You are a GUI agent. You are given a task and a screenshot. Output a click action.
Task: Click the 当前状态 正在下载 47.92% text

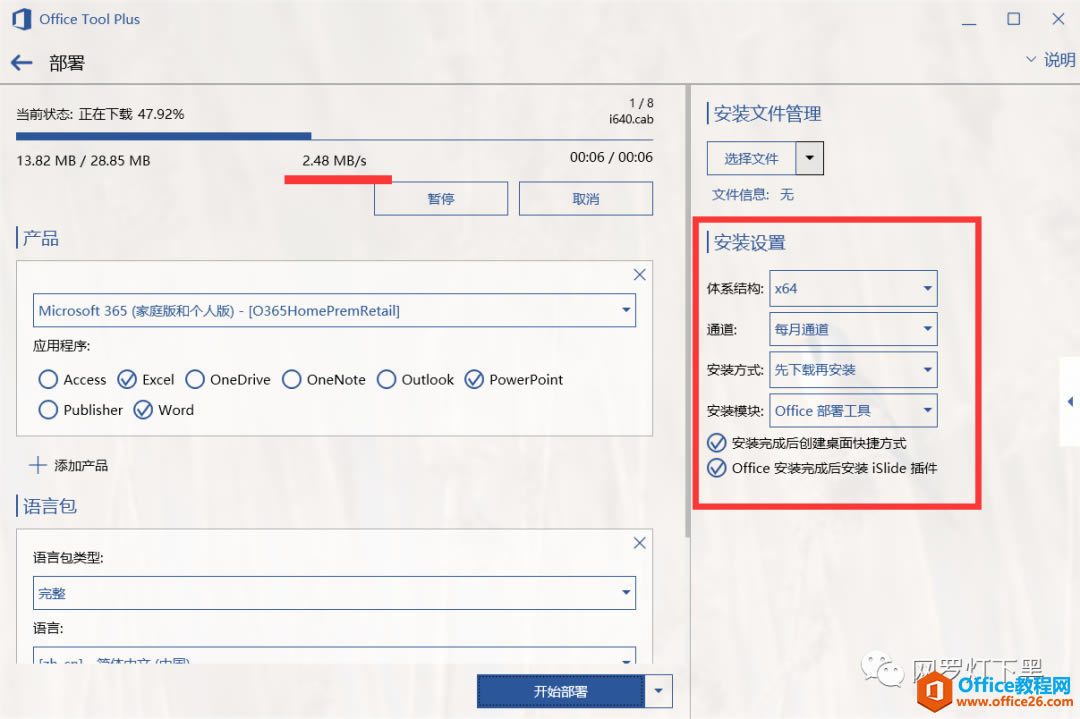click(x=100, y=114)
